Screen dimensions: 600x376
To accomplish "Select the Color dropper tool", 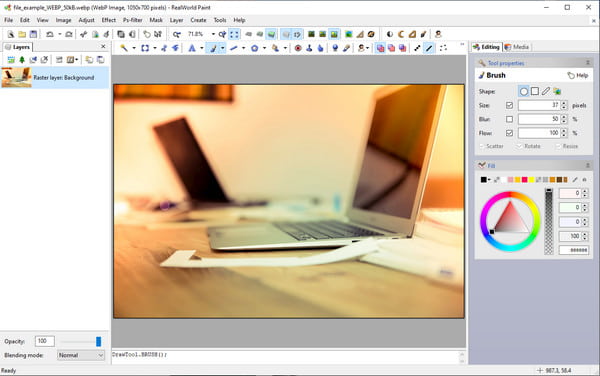I will coord(346,48).
